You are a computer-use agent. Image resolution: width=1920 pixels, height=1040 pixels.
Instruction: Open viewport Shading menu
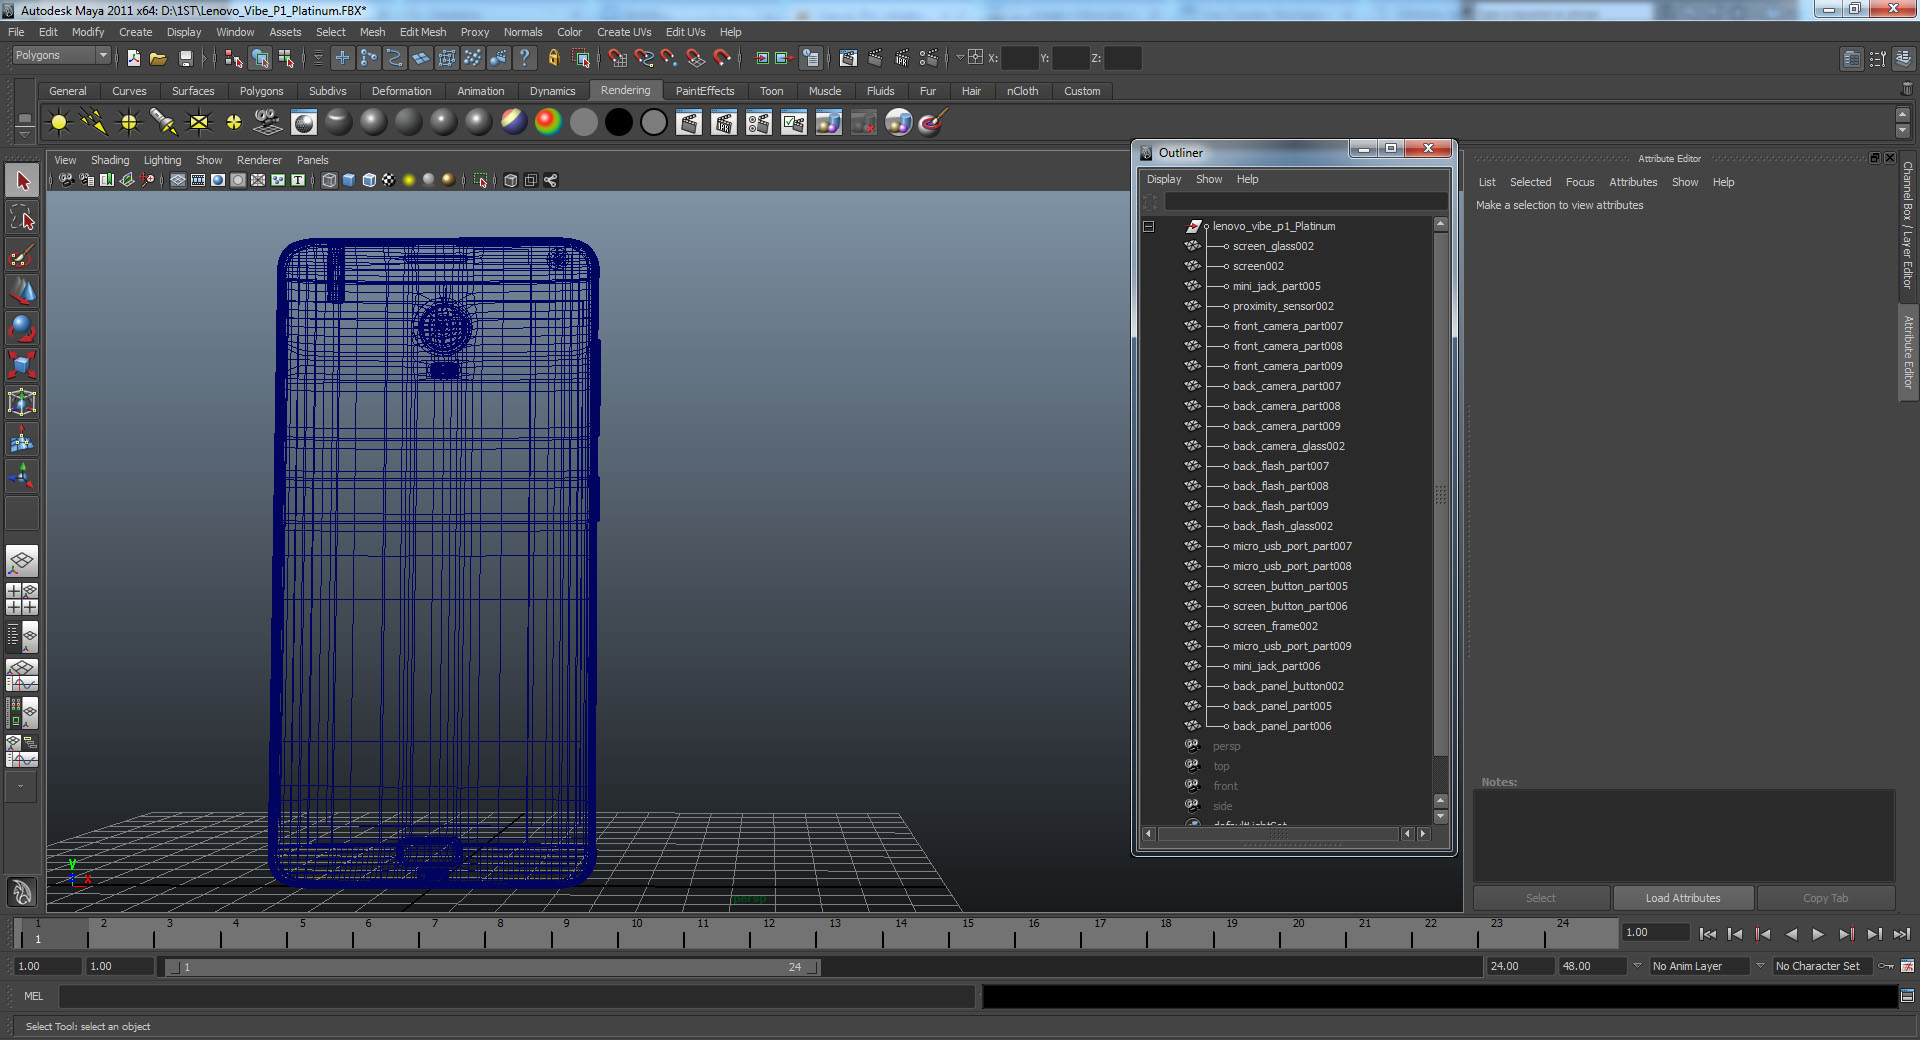[x=110, y=160]
